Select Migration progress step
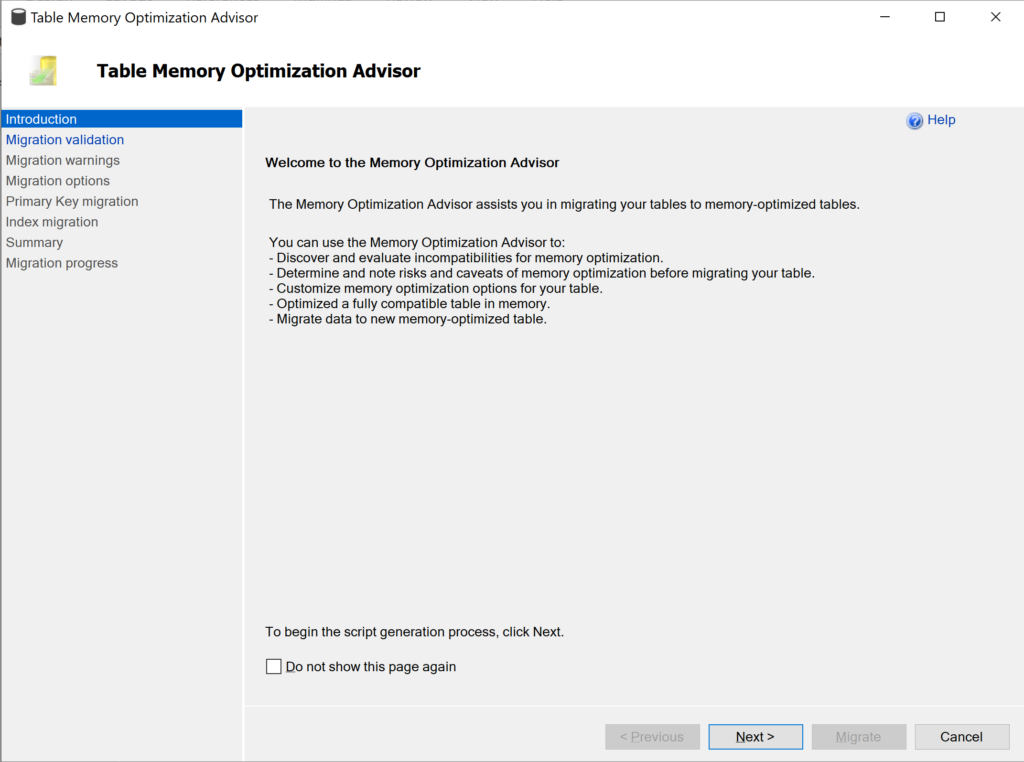1024x762 pixels. click(x=61, y=263)
